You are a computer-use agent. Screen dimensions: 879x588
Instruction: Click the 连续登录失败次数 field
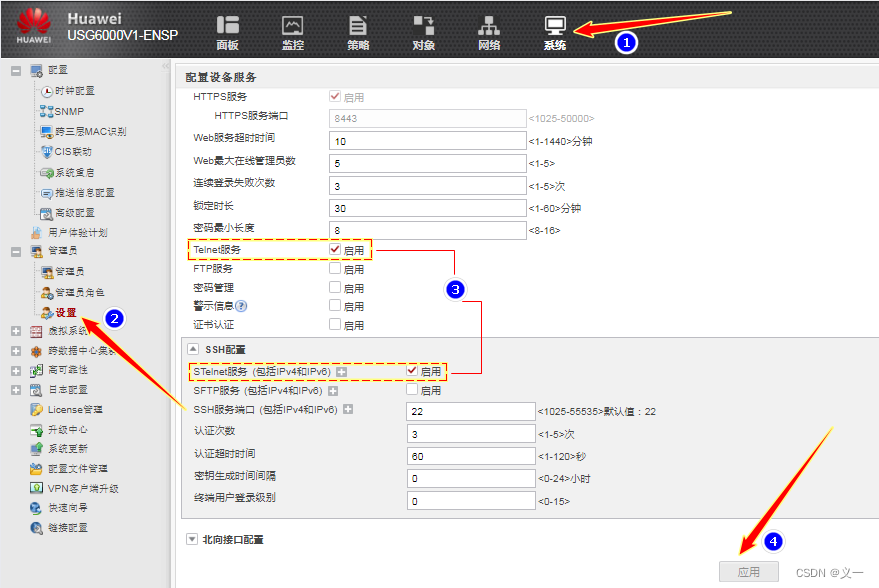(x=428, y=186)
